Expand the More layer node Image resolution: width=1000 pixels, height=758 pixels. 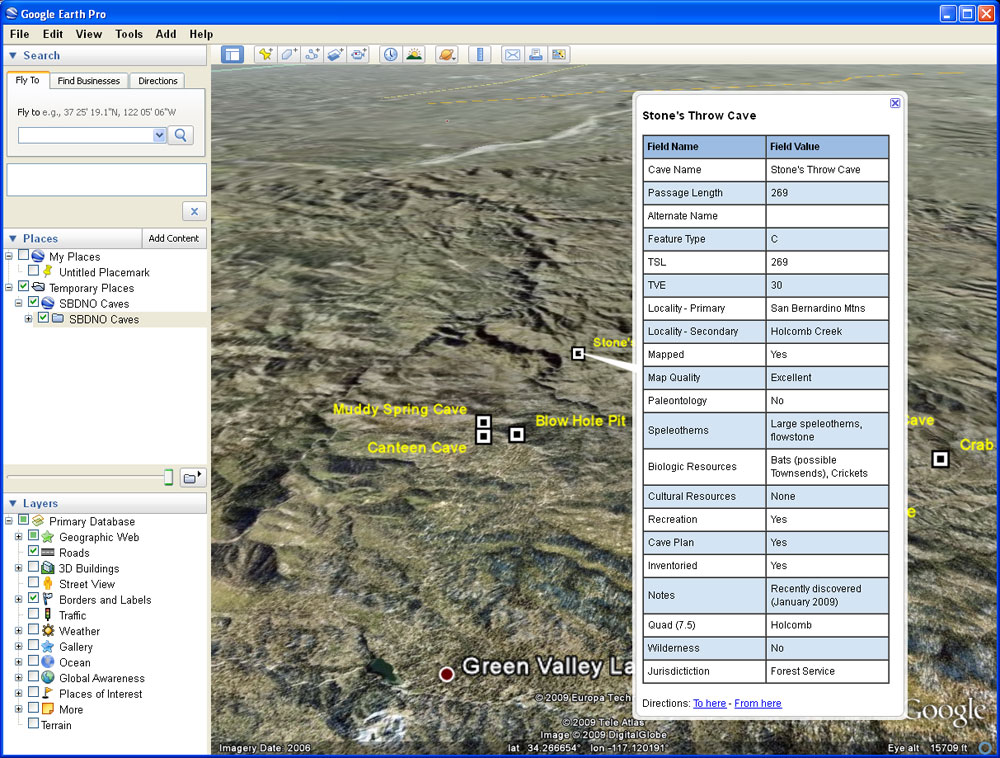[18, 709]
